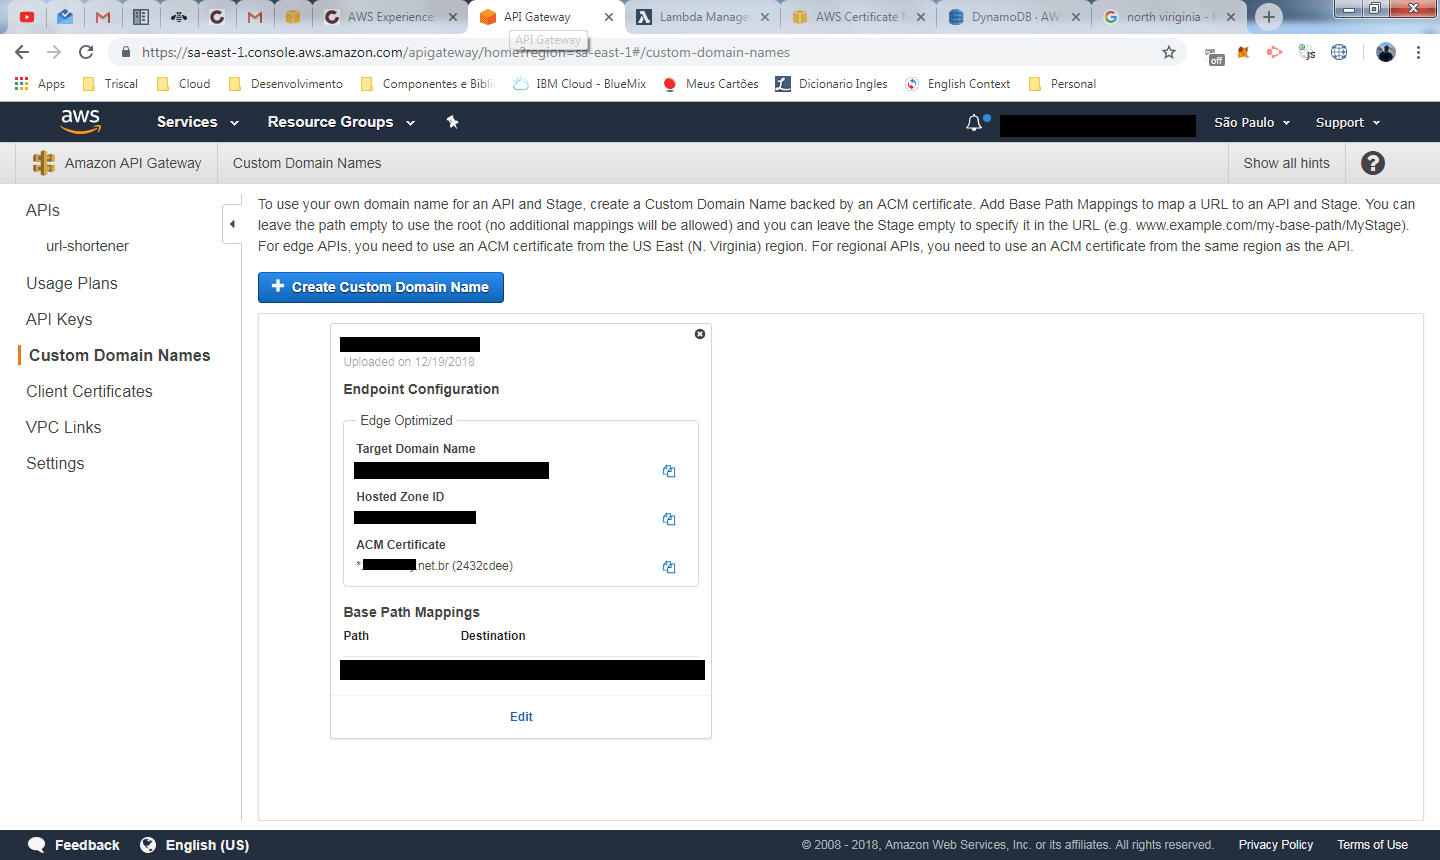
Task: Select VPC Links in the sidebar
Action: 64,427
